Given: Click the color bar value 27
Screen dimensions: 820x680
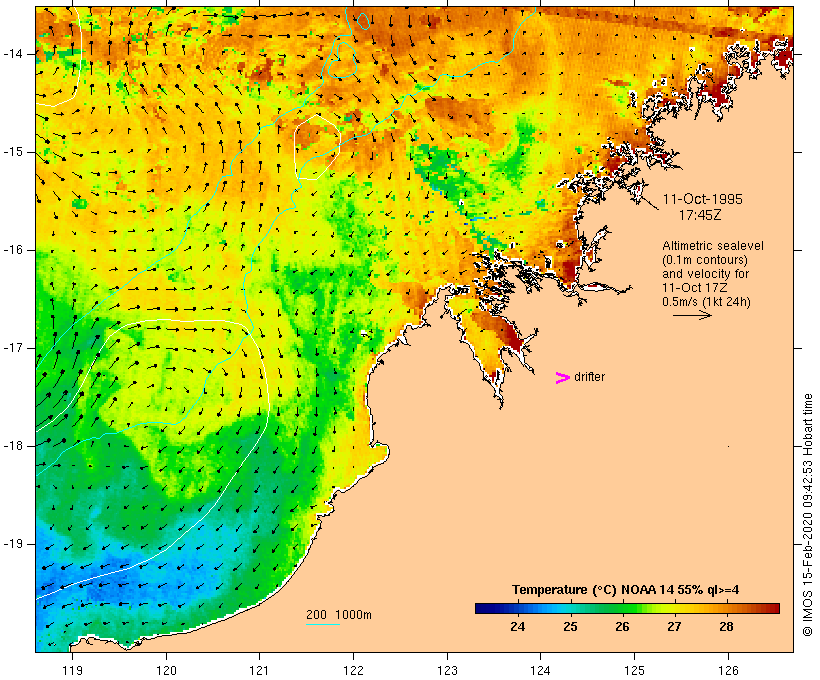Looking at the screenshot, I should [x=674, y=626].
